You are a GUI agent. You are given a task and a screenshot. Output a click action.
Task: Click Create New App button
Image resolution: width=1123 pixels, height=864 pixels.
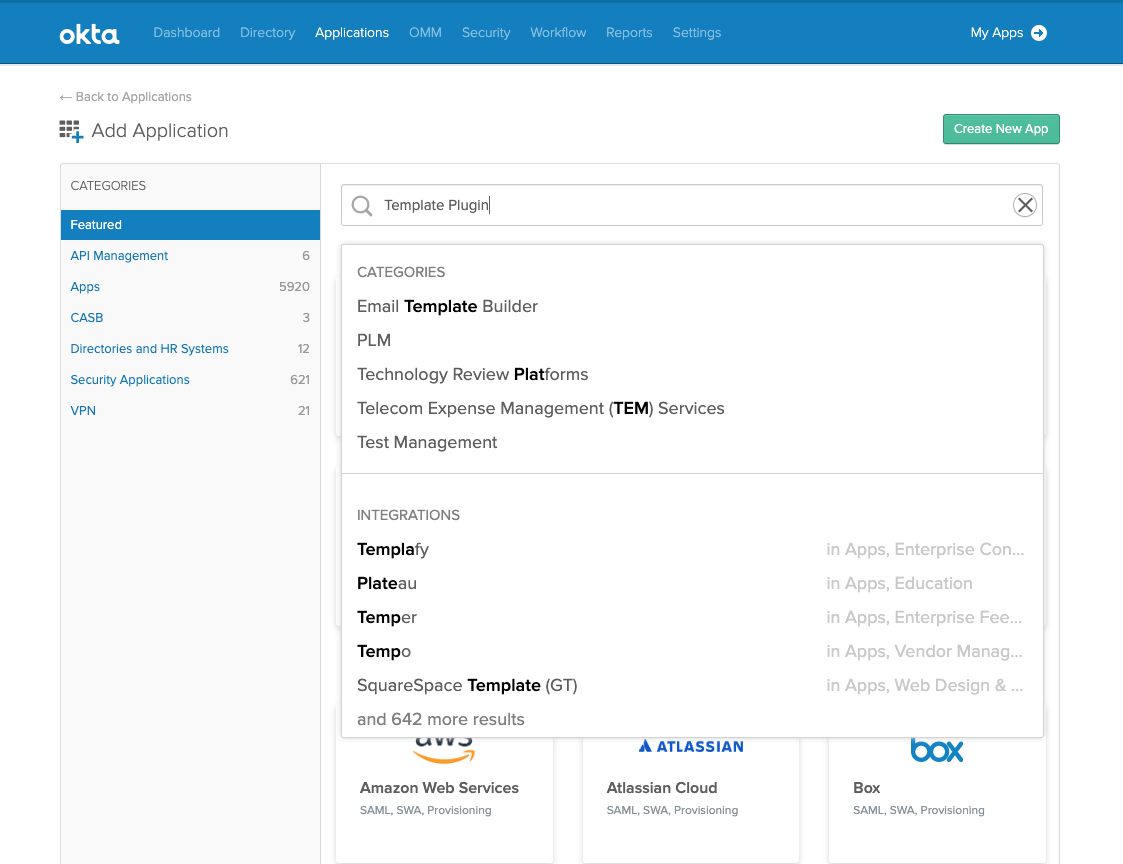pyautogui.click(x=1001, y=129)
